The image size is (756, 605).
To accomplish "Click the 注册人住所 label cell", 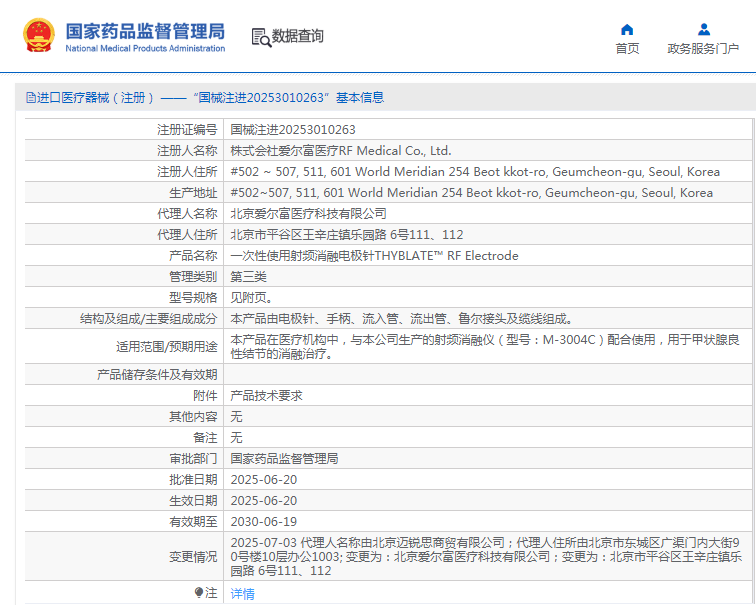I will click(124, 171).
